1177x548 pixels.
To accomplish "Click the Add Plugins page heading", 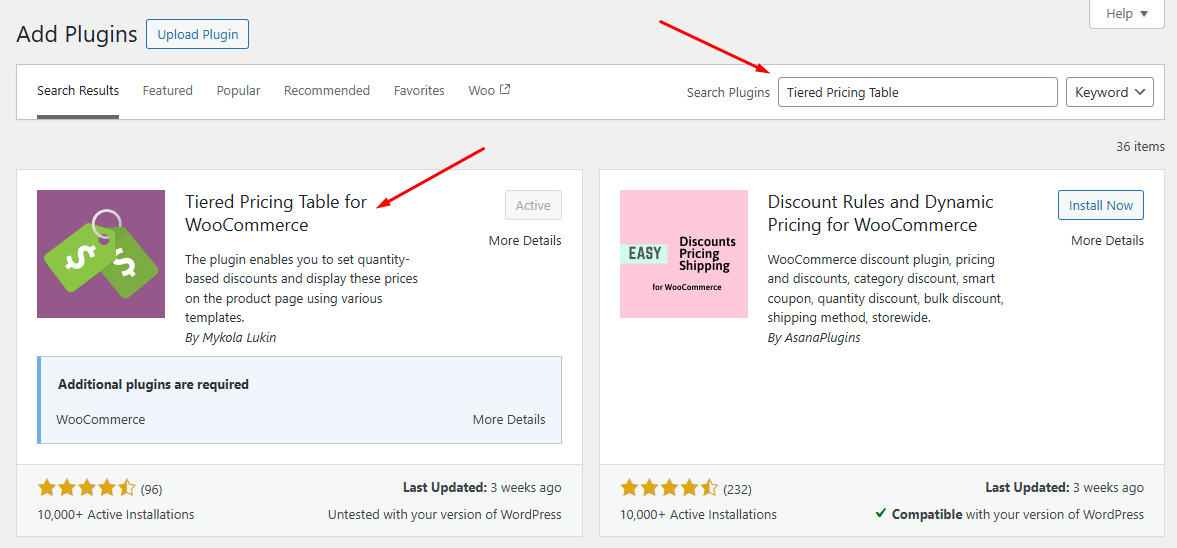I will coord(77,35).
